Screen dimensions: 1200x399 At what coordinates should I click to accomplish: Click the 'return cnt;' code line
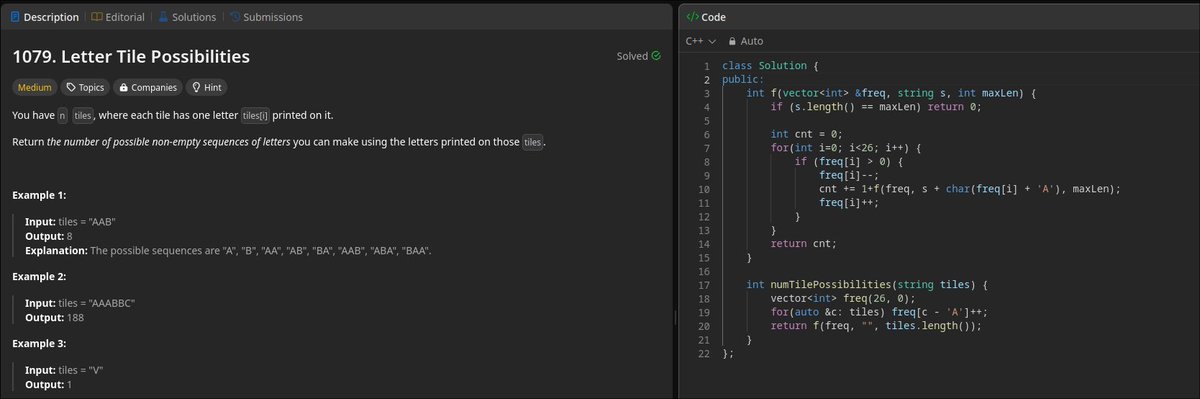(803, 244)
